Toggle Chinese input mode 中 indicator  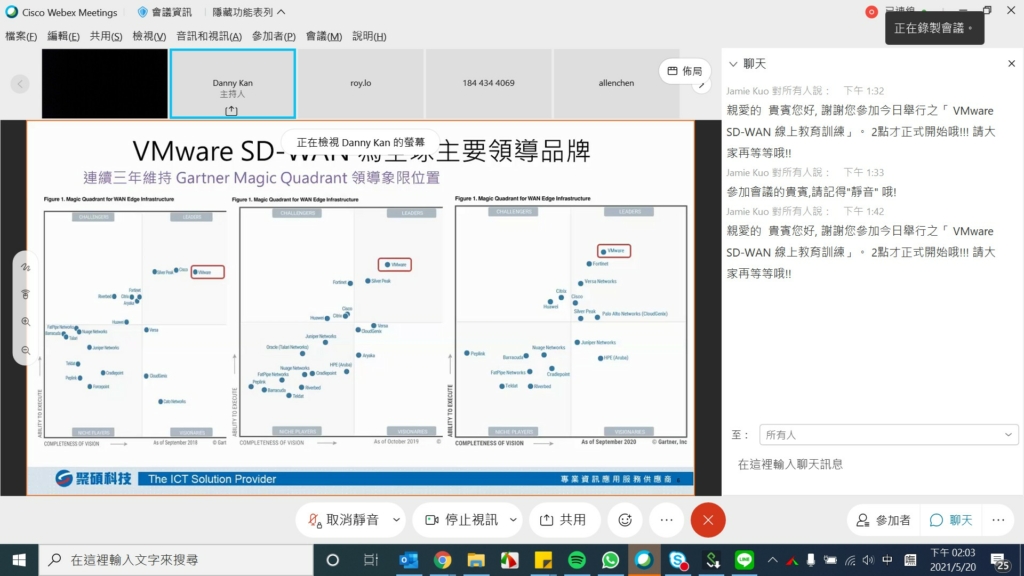click(888, 560)
